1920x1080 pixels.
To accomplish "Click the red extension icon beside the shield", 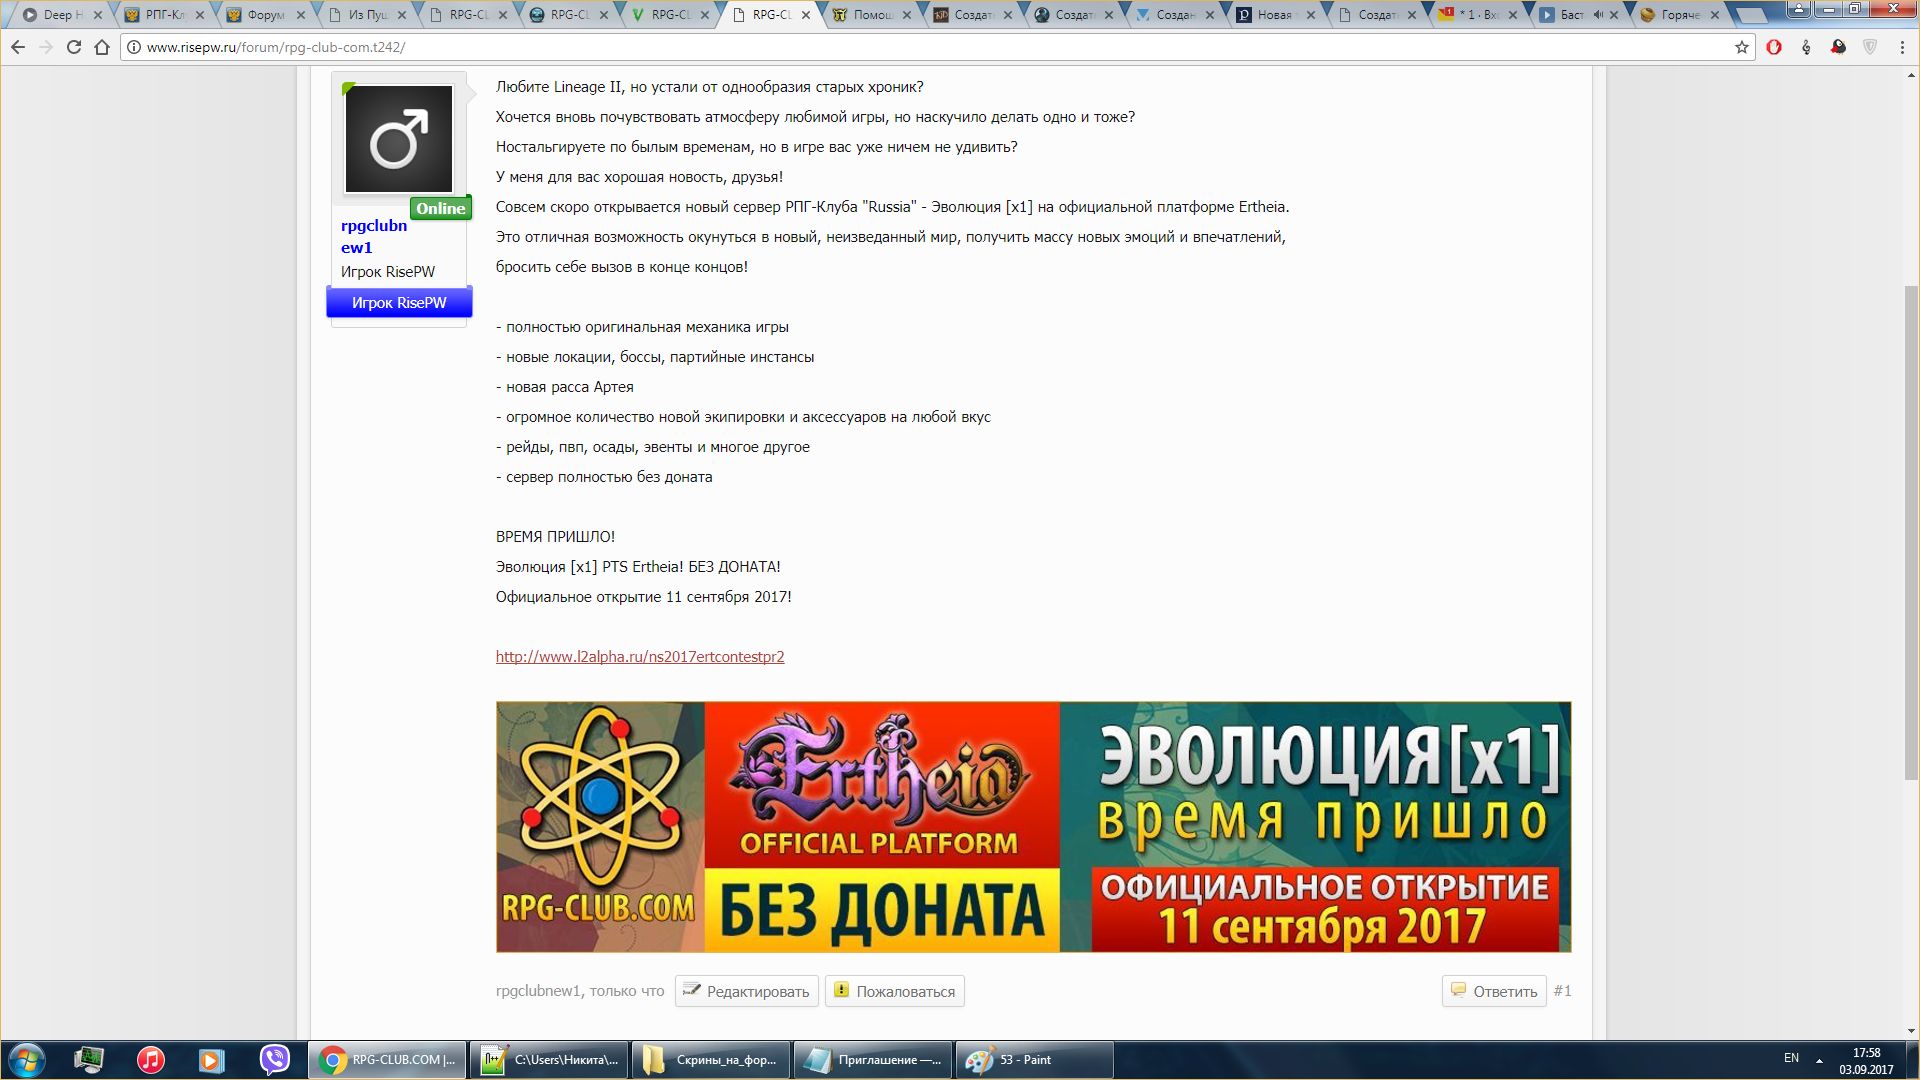I will tap(1838, 47).
